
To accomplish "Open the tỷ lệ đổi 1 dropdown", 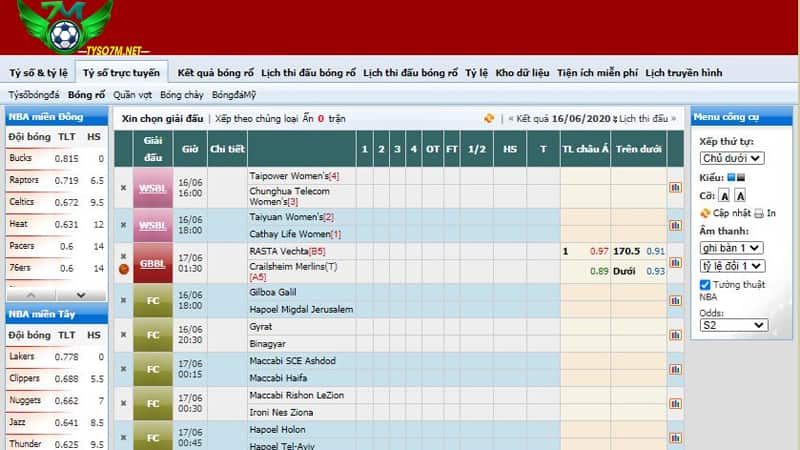I will [x=733, y=266].
